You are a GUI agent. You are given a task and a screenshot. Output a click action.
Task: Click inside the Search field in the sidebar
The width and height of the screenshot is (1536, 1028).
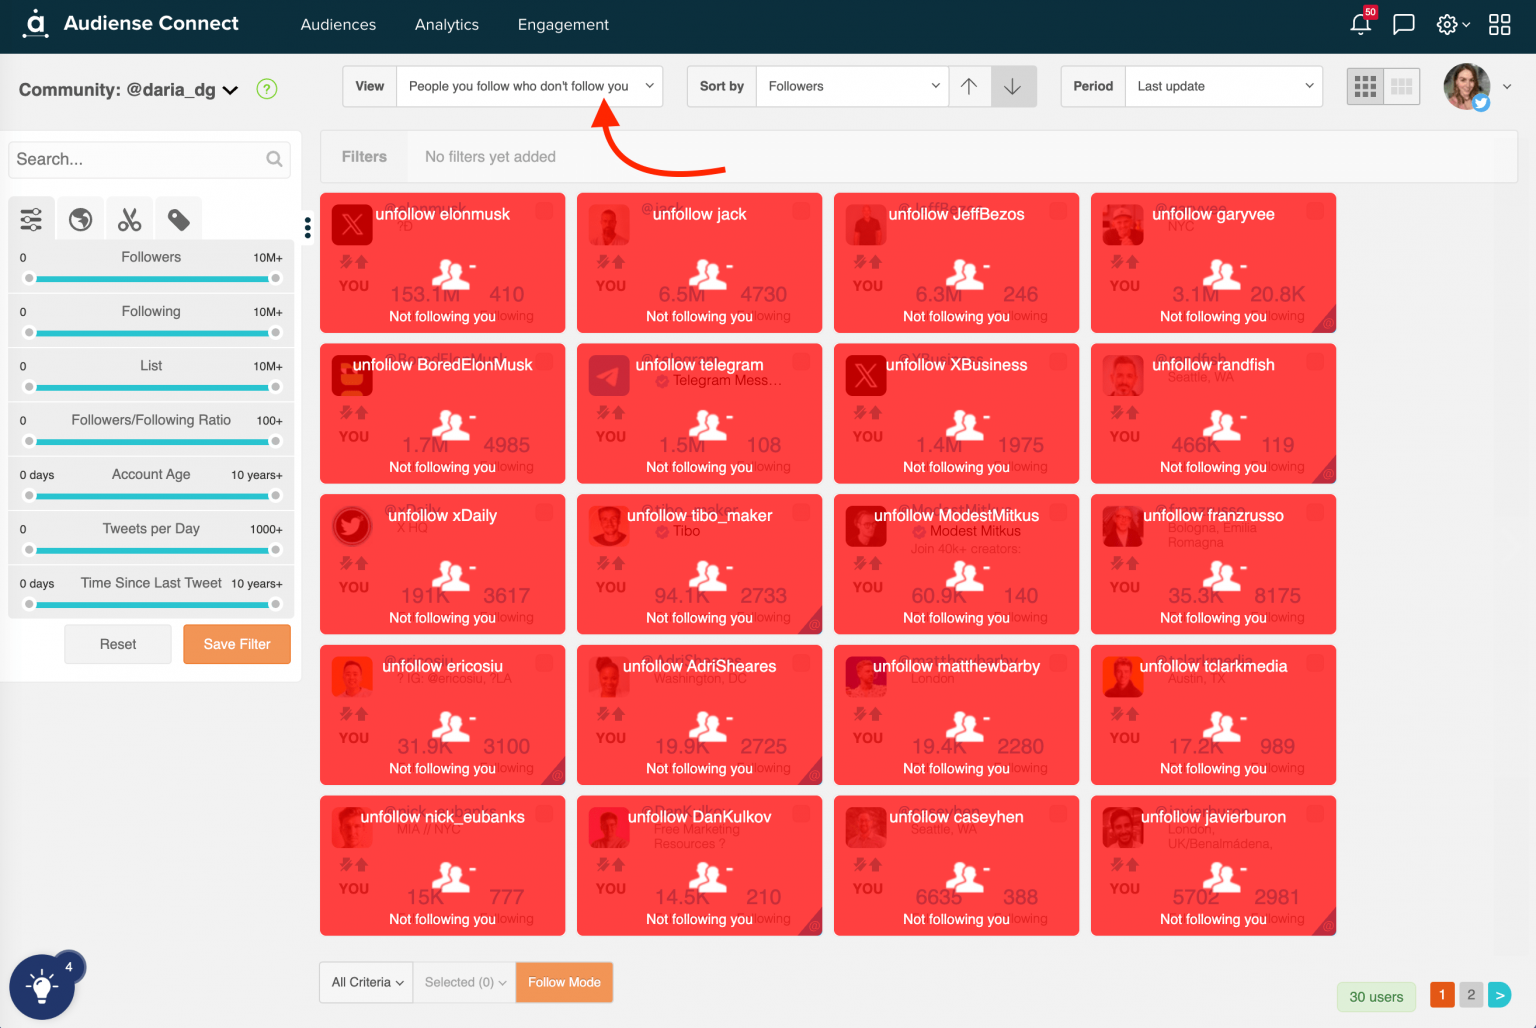pyautogui.click(x=140, y=159)
